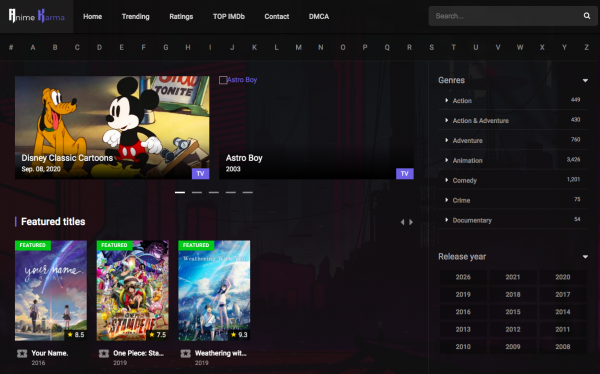Go to next featured titles arrow
Viewport: 600px width, 374px height.
point(411,222)
